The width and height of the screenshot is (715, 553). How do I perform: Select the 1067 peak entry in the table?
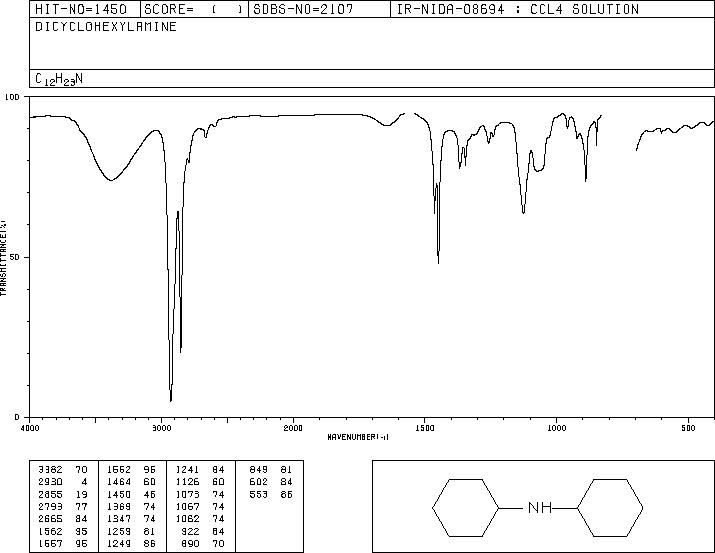pos(200,506)
